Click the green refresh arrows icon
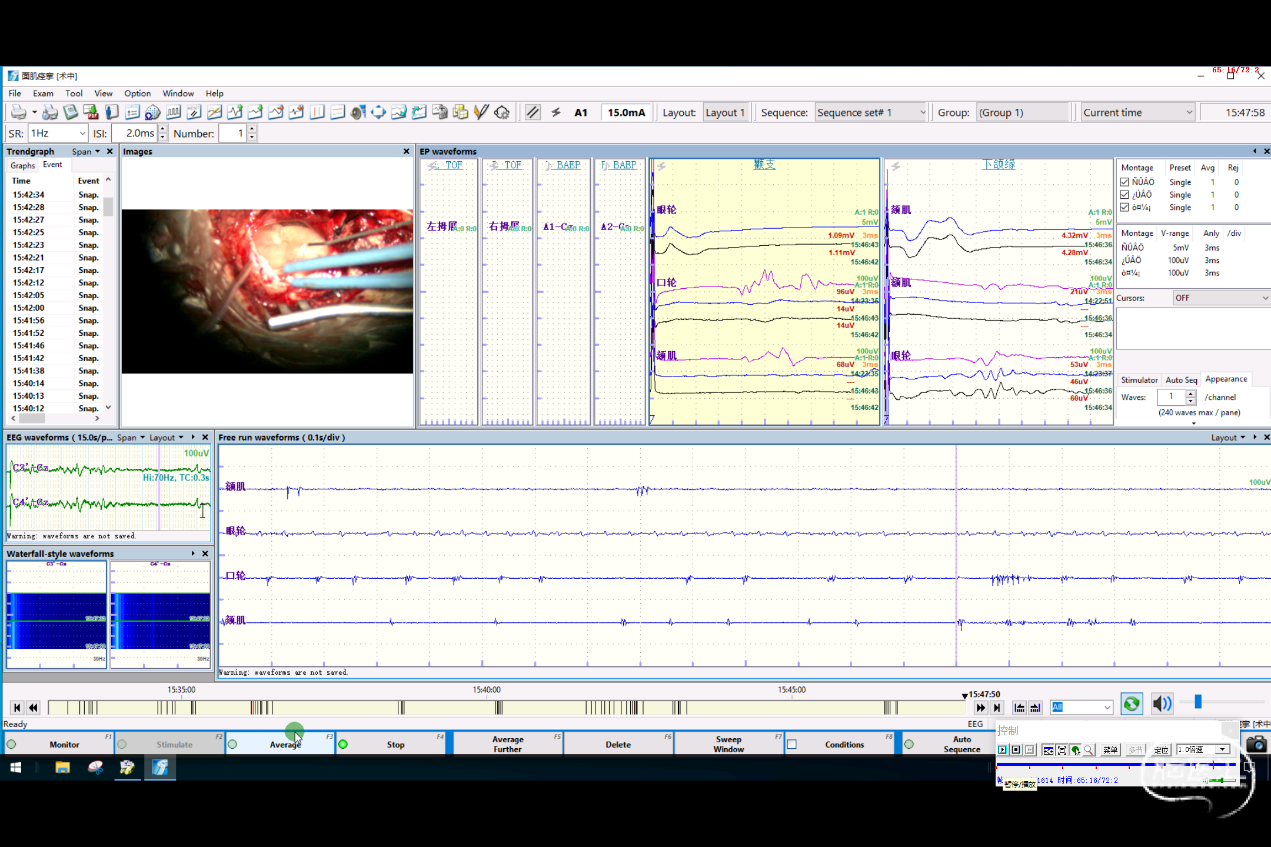Viewport: 1271px width, 847px height. pyautogui.click(x=1131, y=704)
